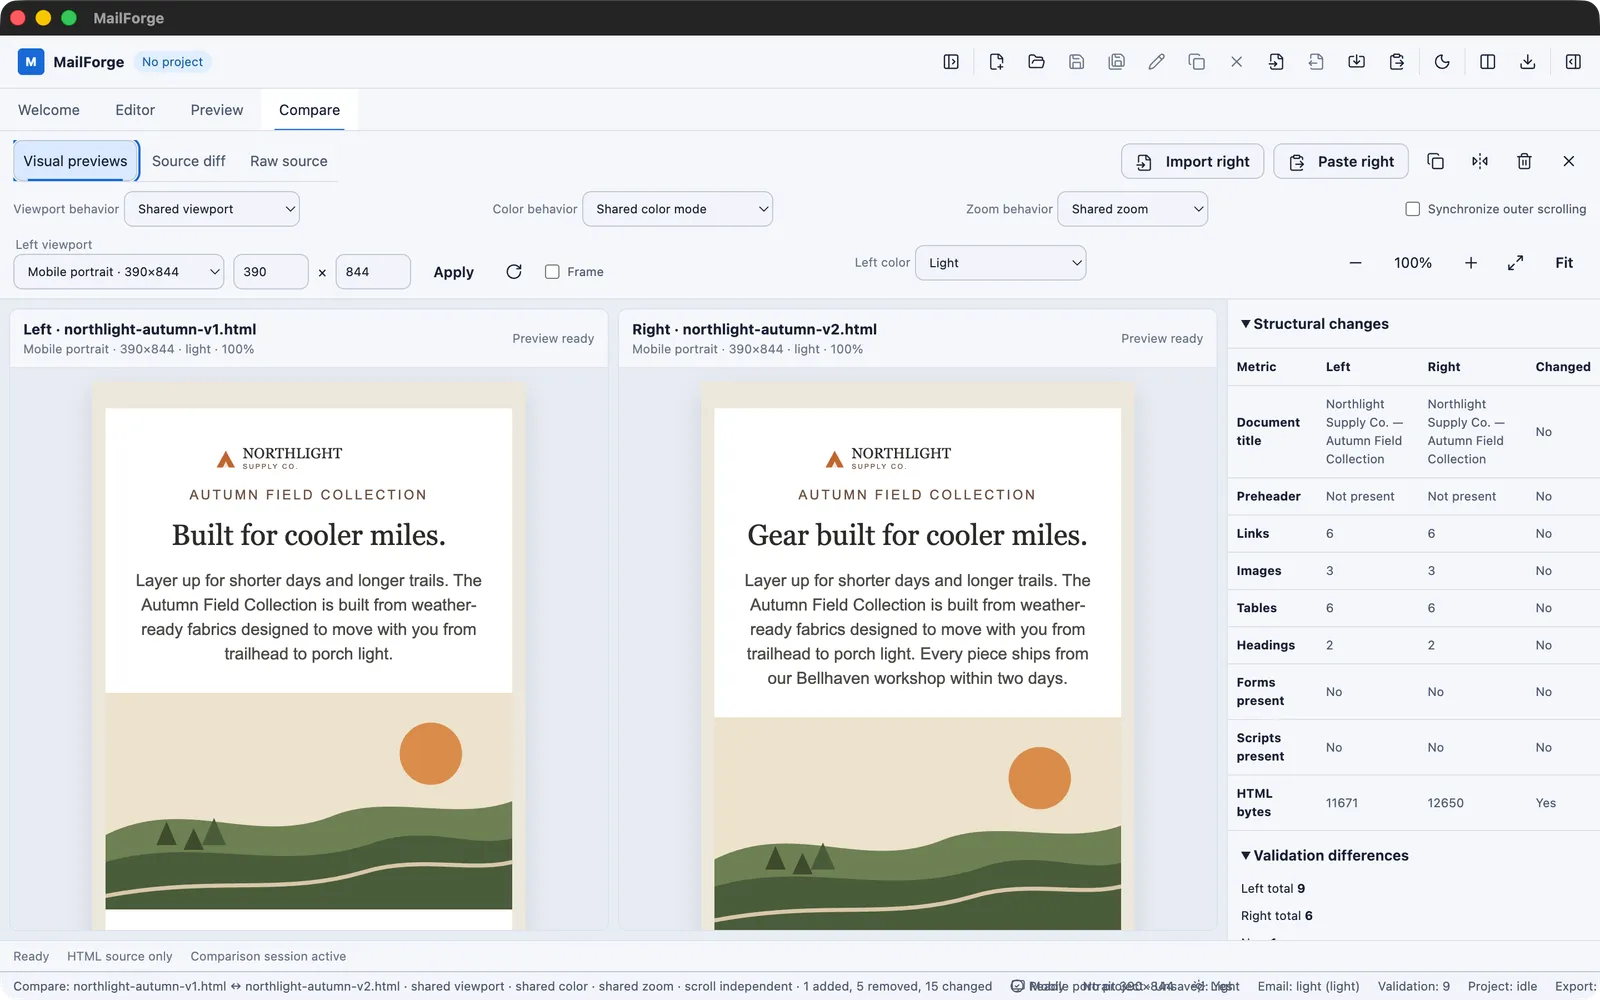
Task: Click the download-into-tray toolbar icon
Action: (x=1356, y=62)
